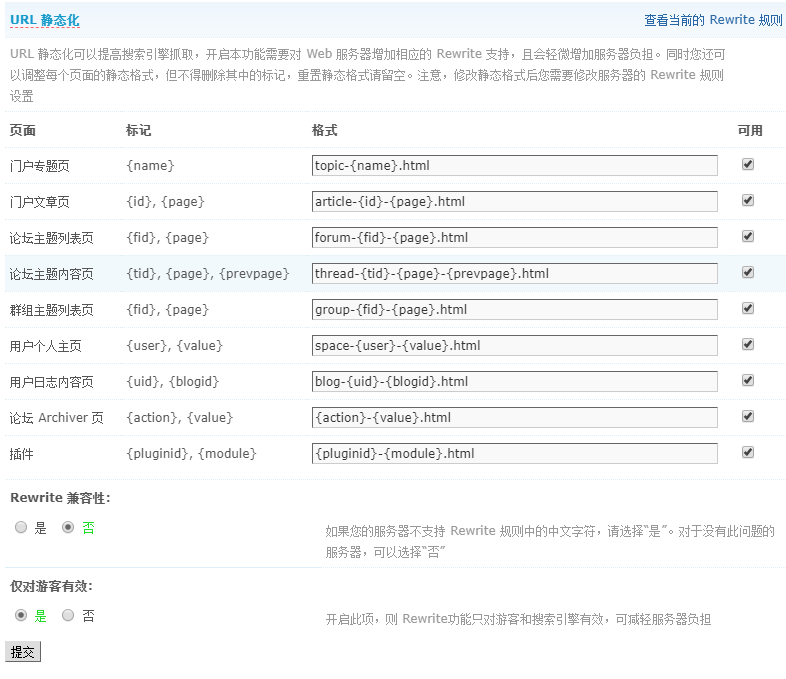Focus the article-{id}-{page}.html input
The image size is (786, 679).
514,201
